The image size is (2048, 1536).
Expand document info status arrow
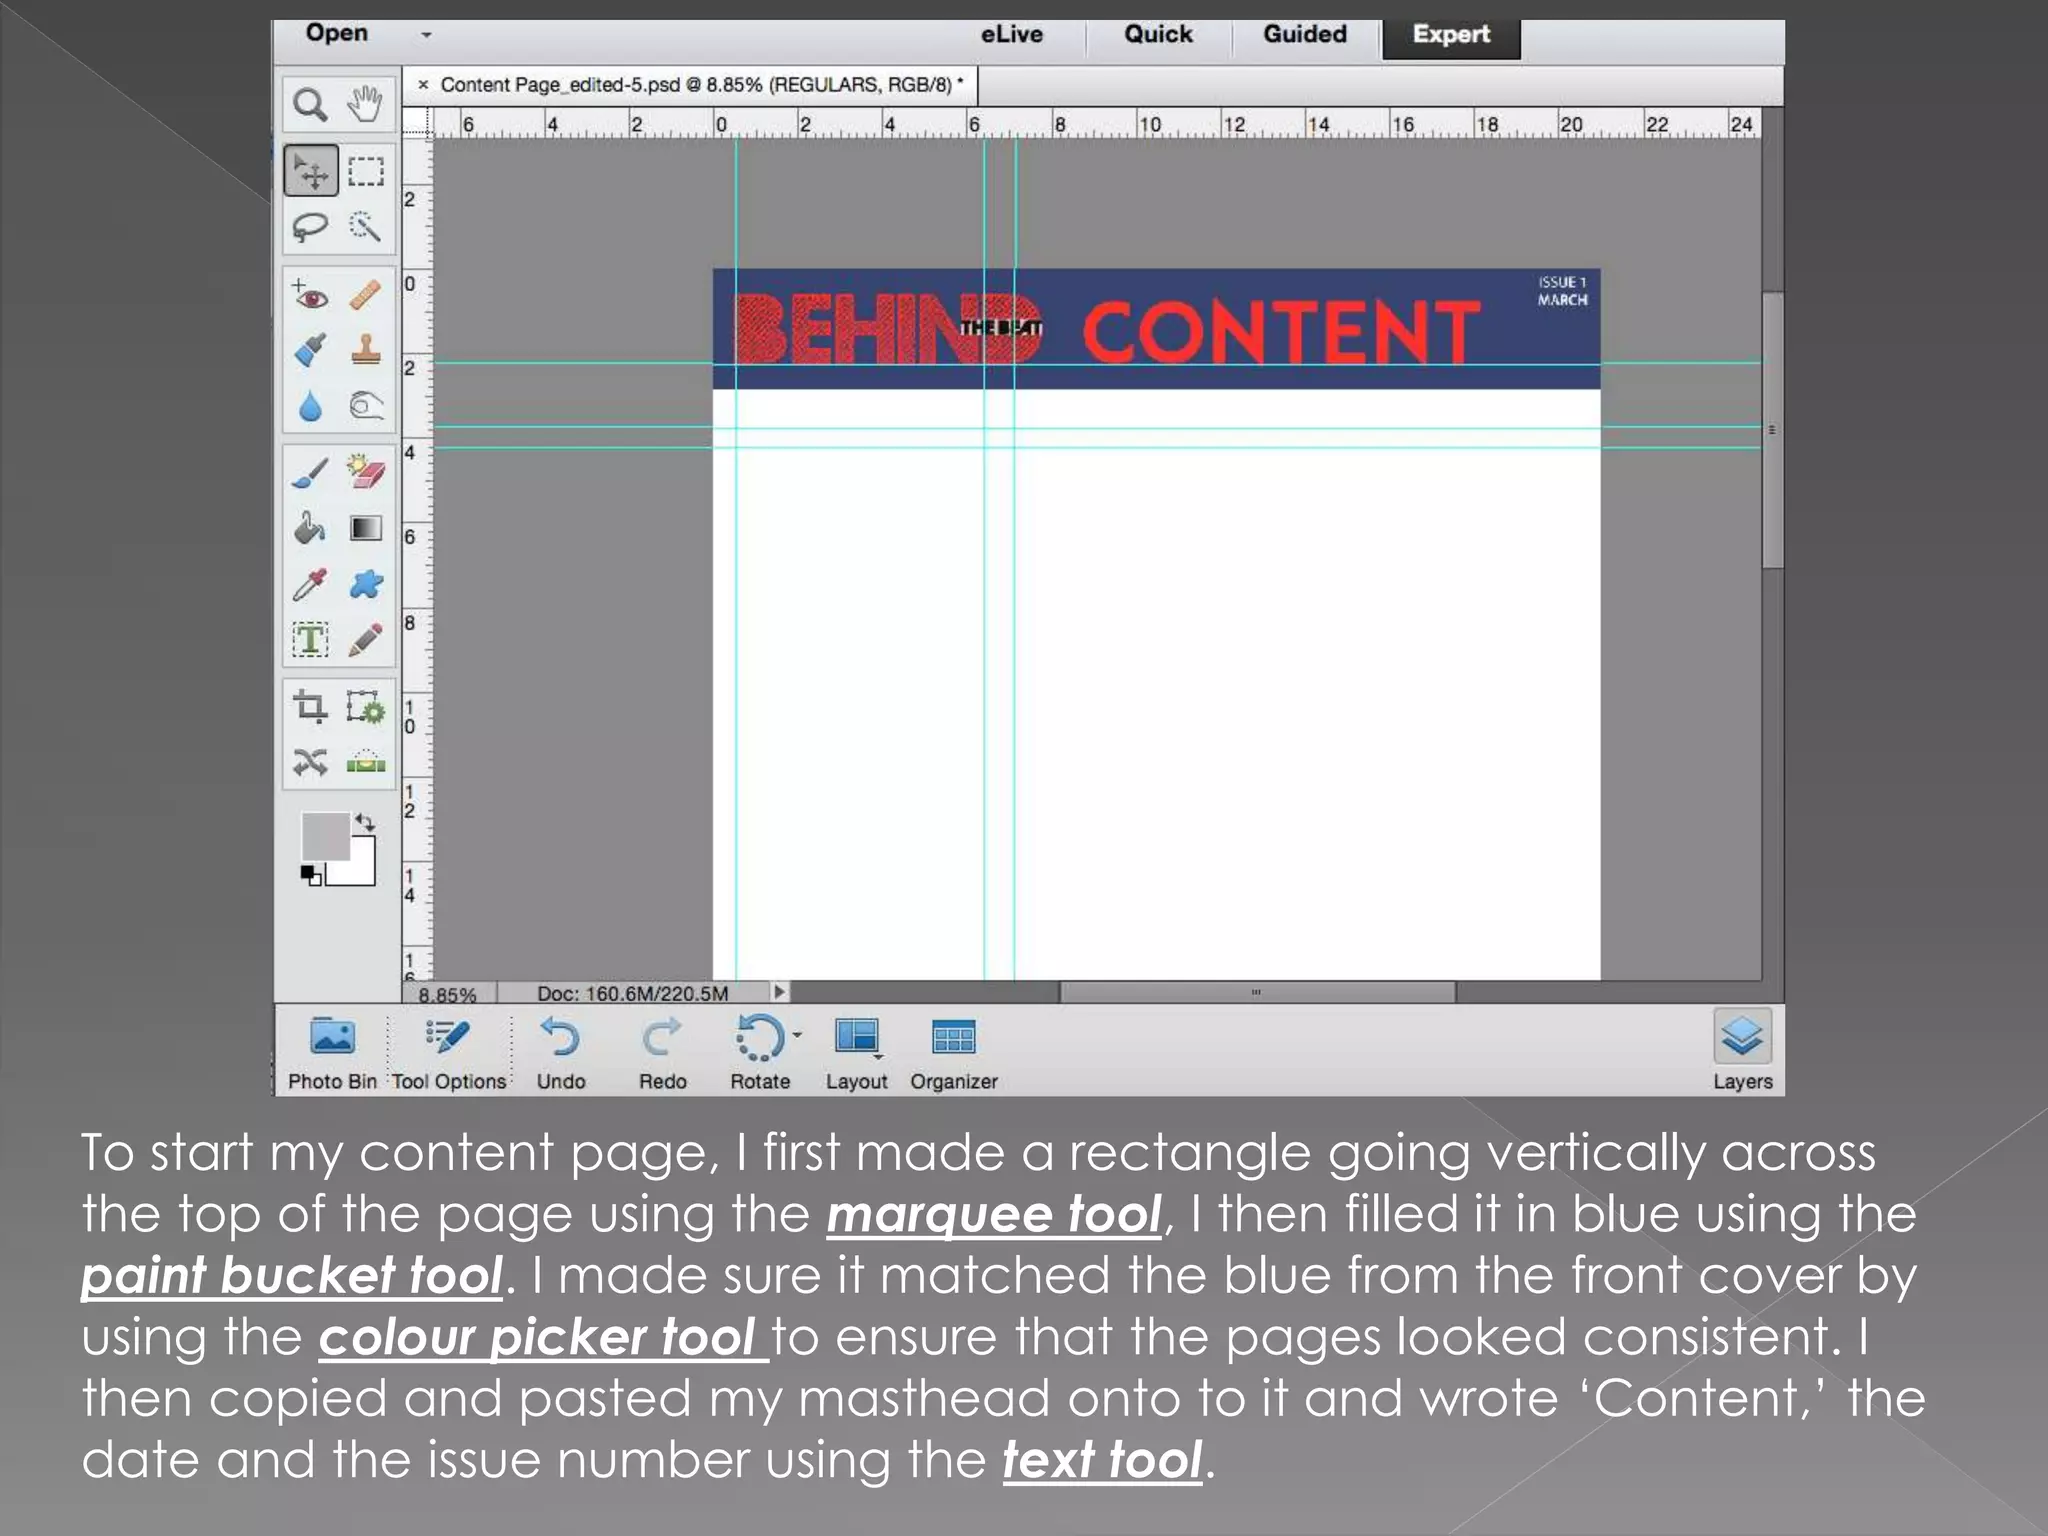coord(779,992)
